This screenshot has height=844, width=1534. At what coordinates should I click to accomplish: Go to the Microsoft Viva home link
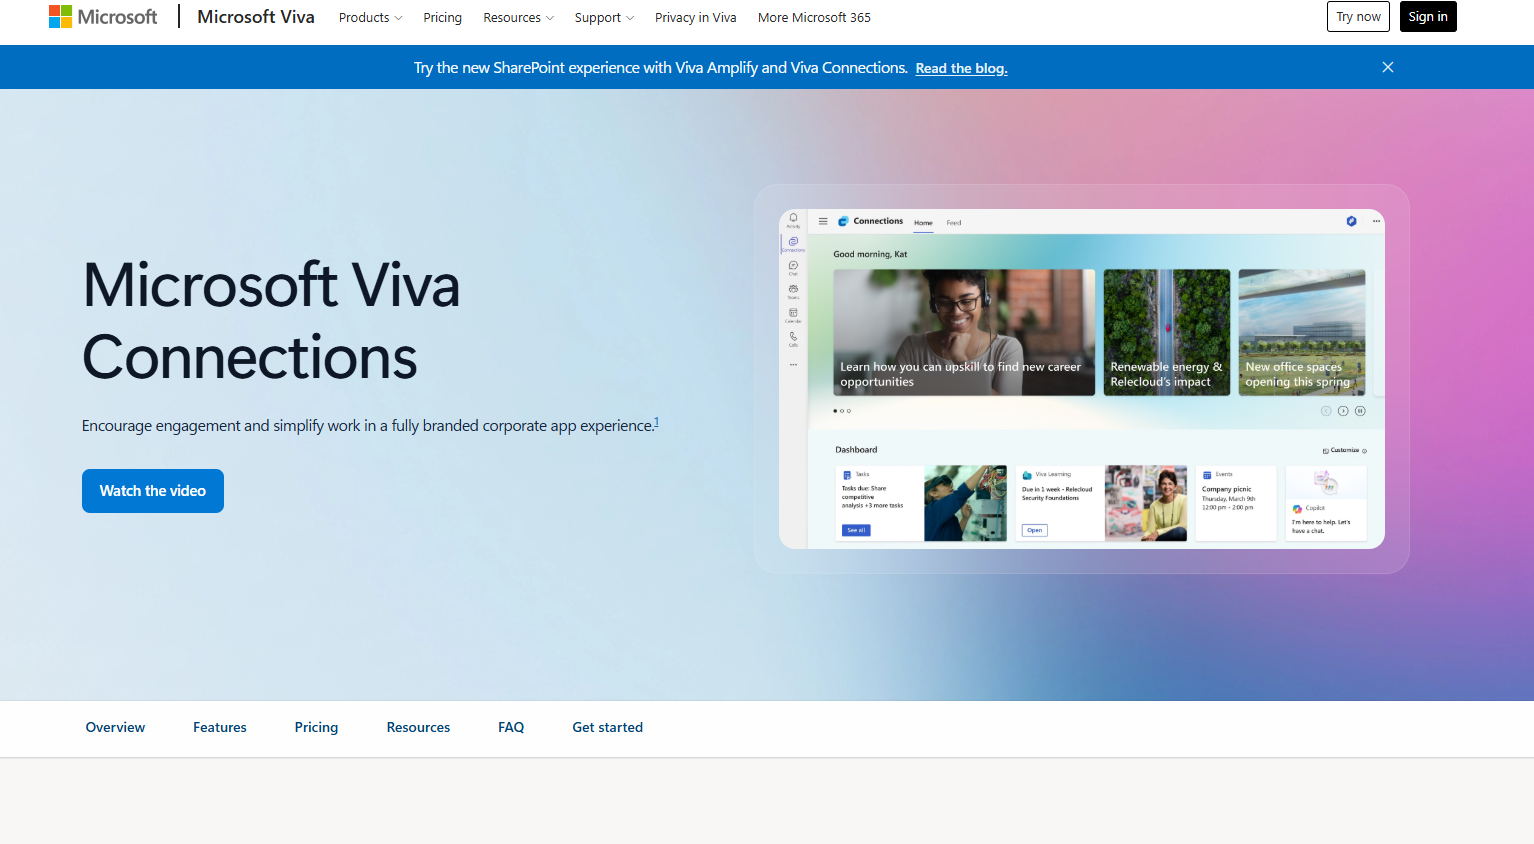pos(256,17)
